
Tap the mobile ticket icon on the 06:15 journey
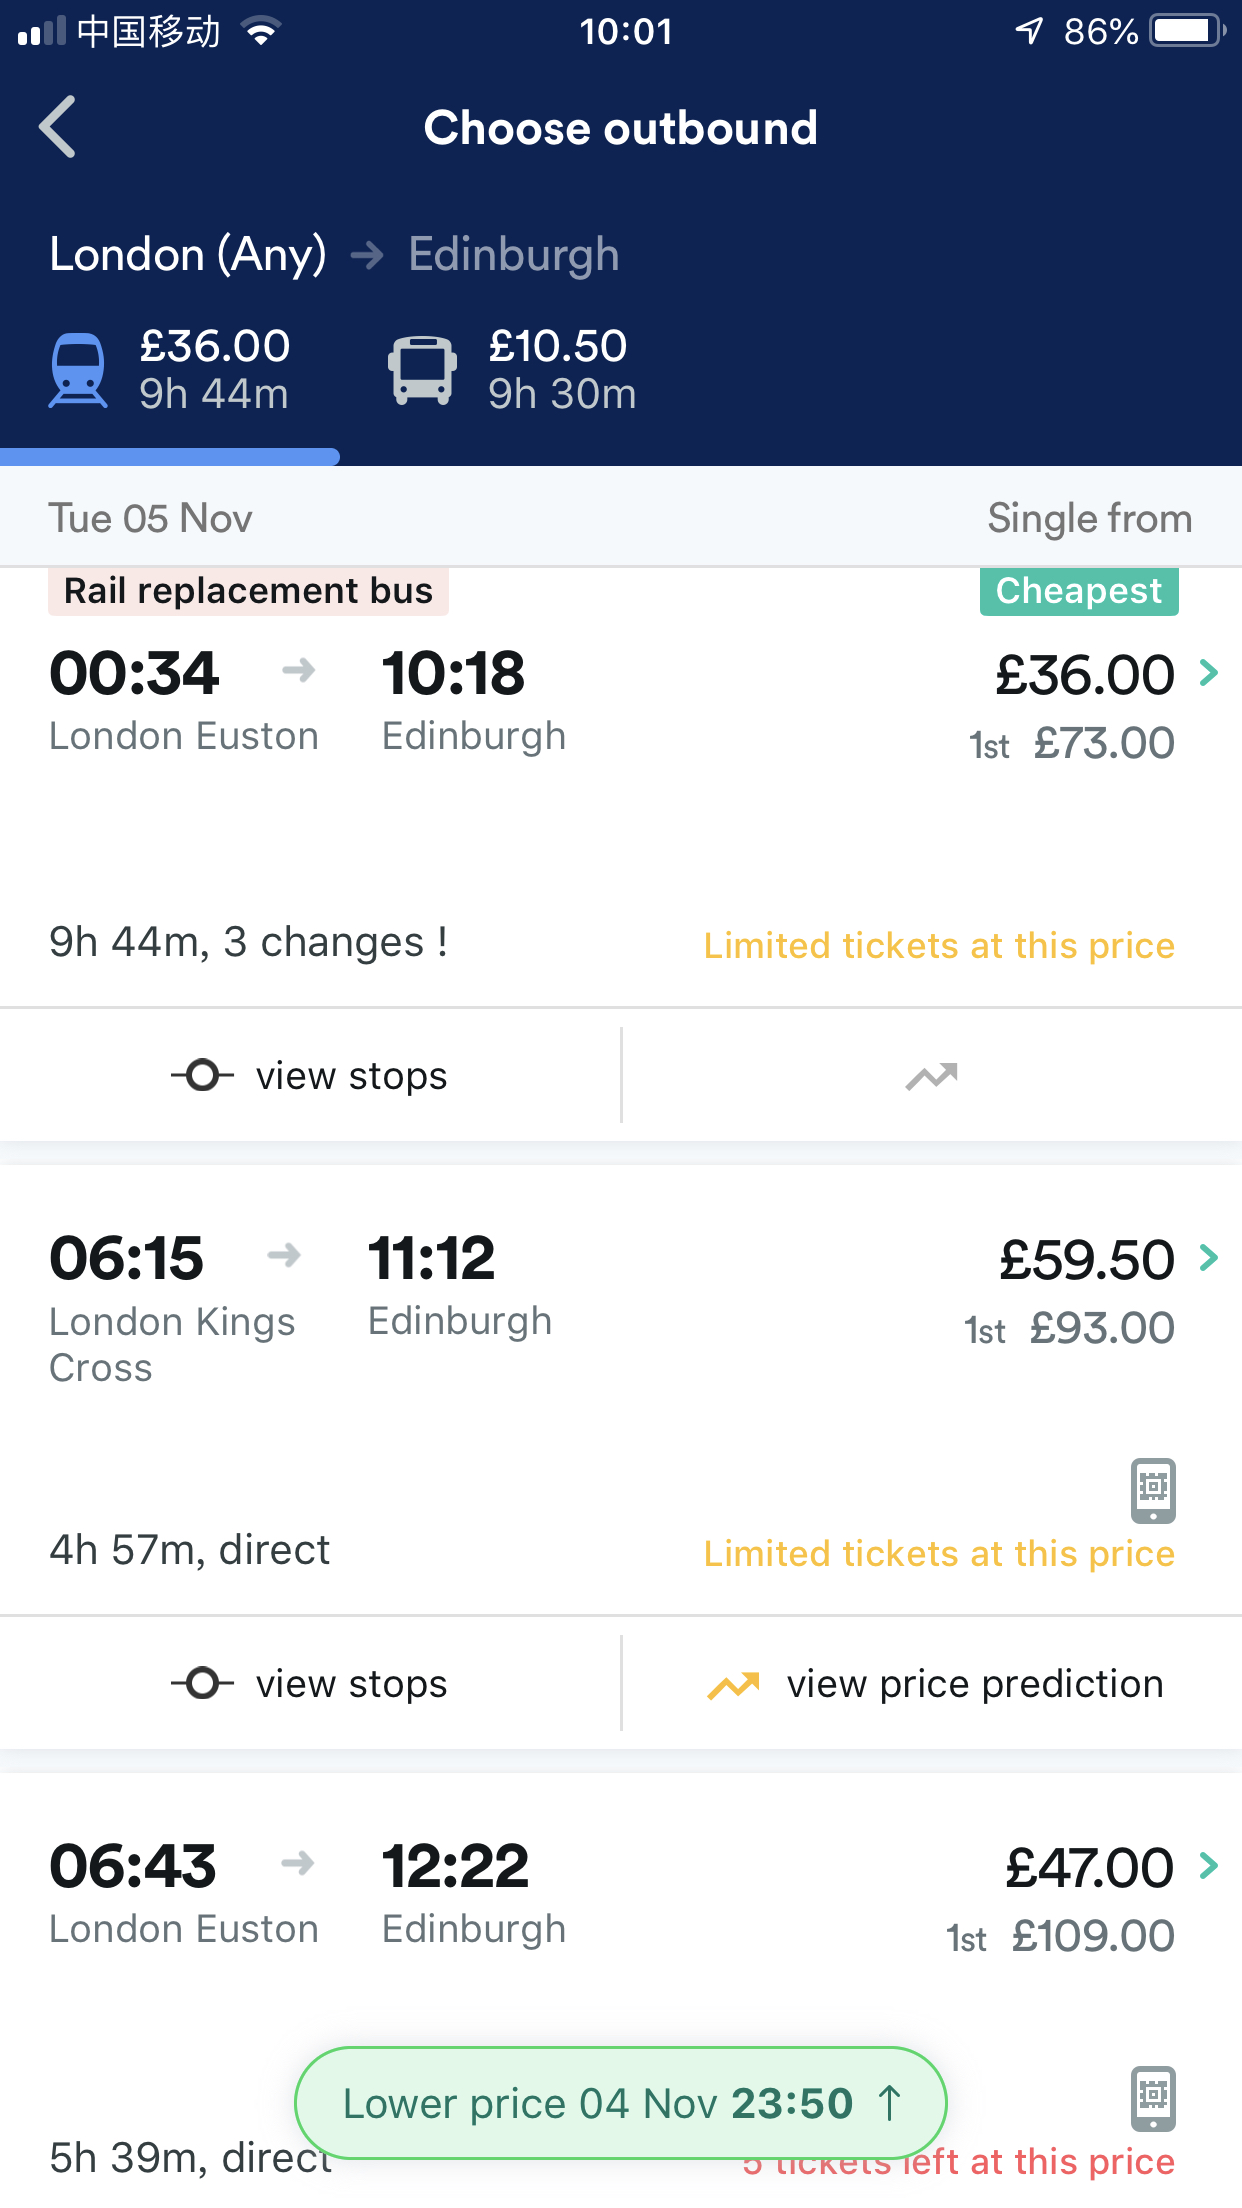click(1153, 1490)
